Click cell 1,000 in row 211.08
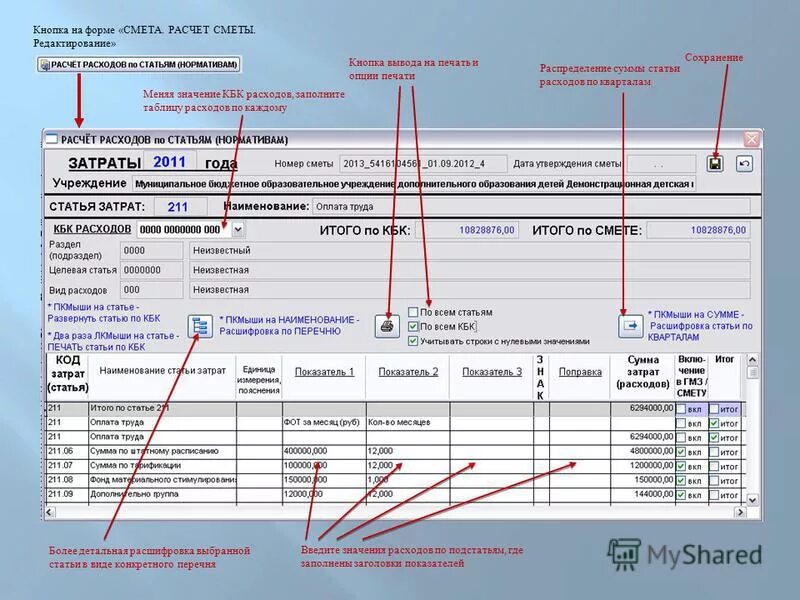Screen dimensions: 800x600 pyautogui.click(x=408, y=480)
